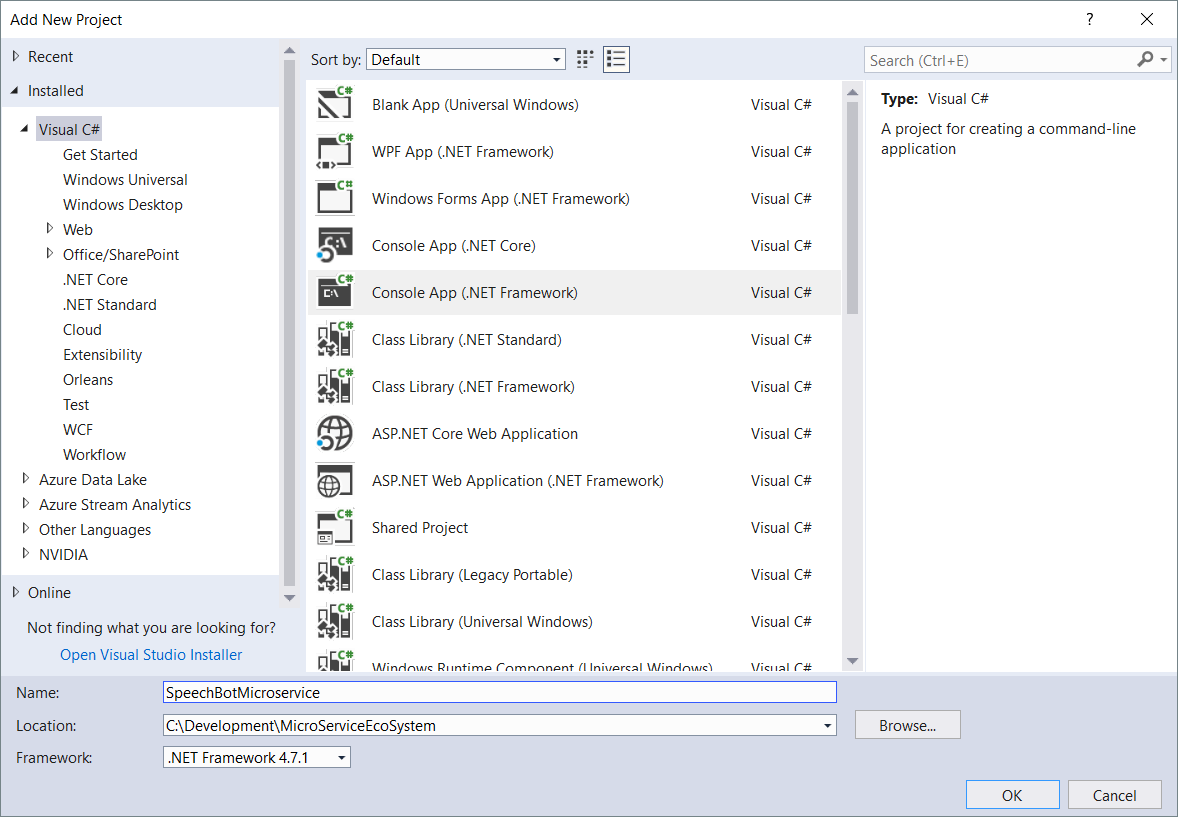Click the Cancel button
The height and width of the screenshot is (817, 1178).
1114,795
